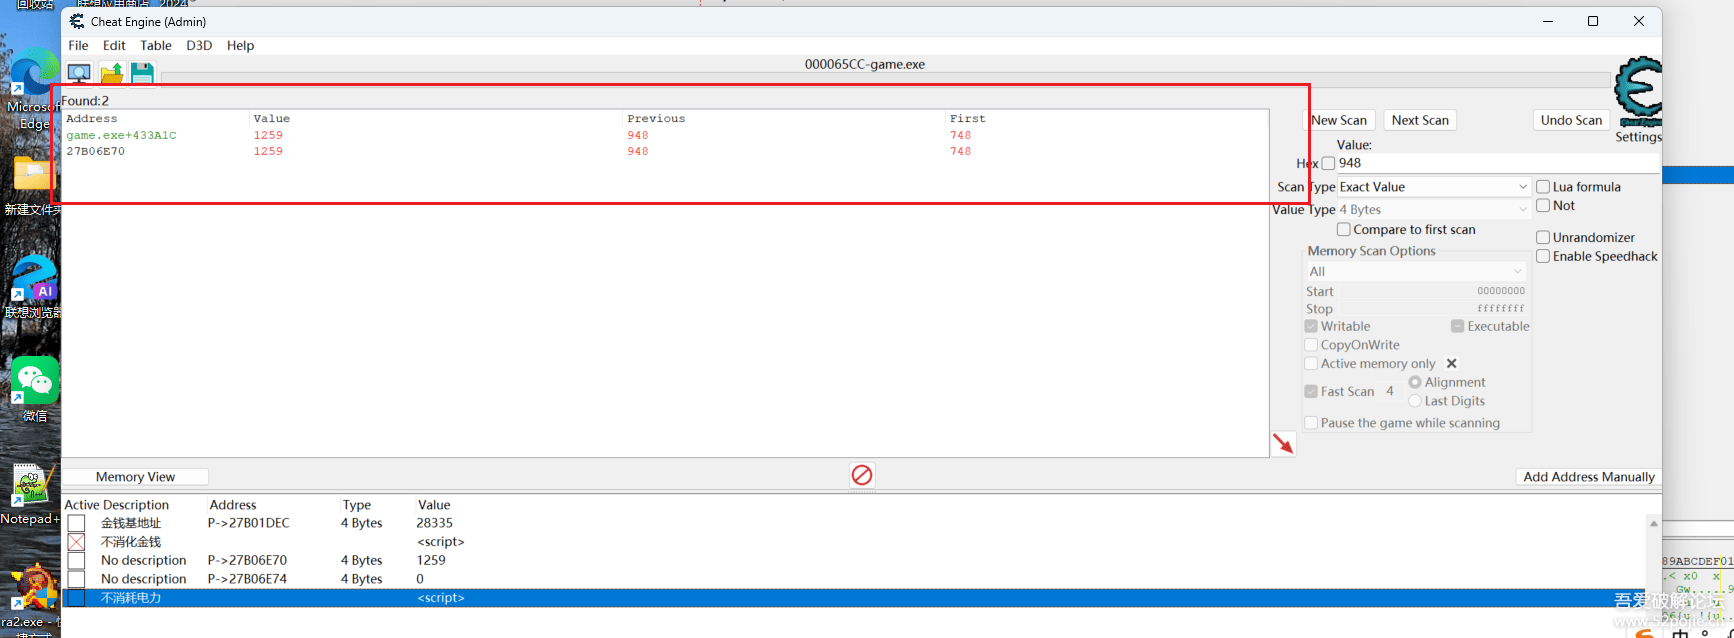Activate the 不消耗电力 script checkbox

click(76, 598)
